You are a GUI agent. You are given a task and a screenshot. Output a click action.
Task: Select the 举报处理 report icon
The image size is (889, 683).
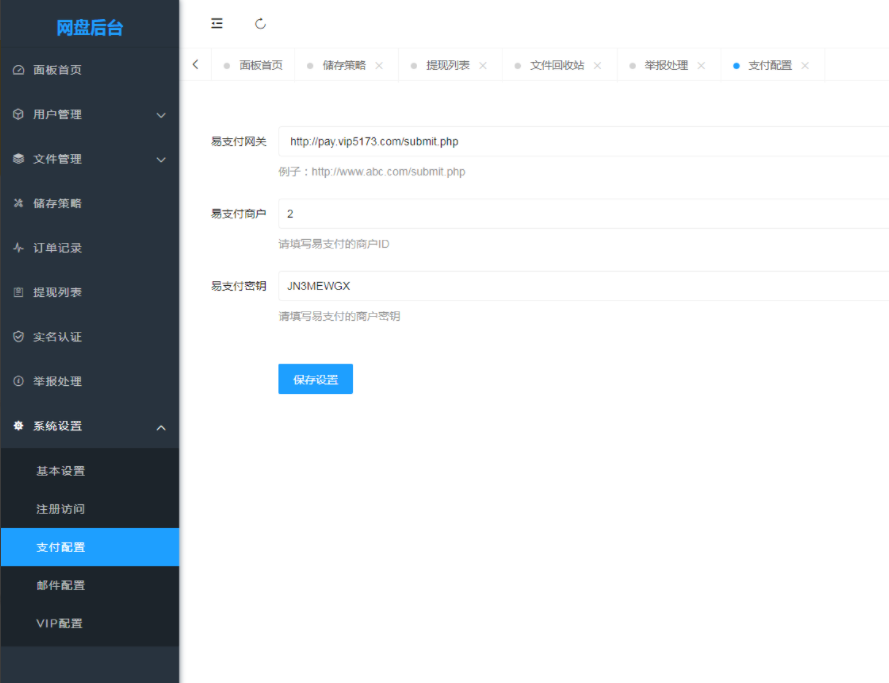[17, 381]
